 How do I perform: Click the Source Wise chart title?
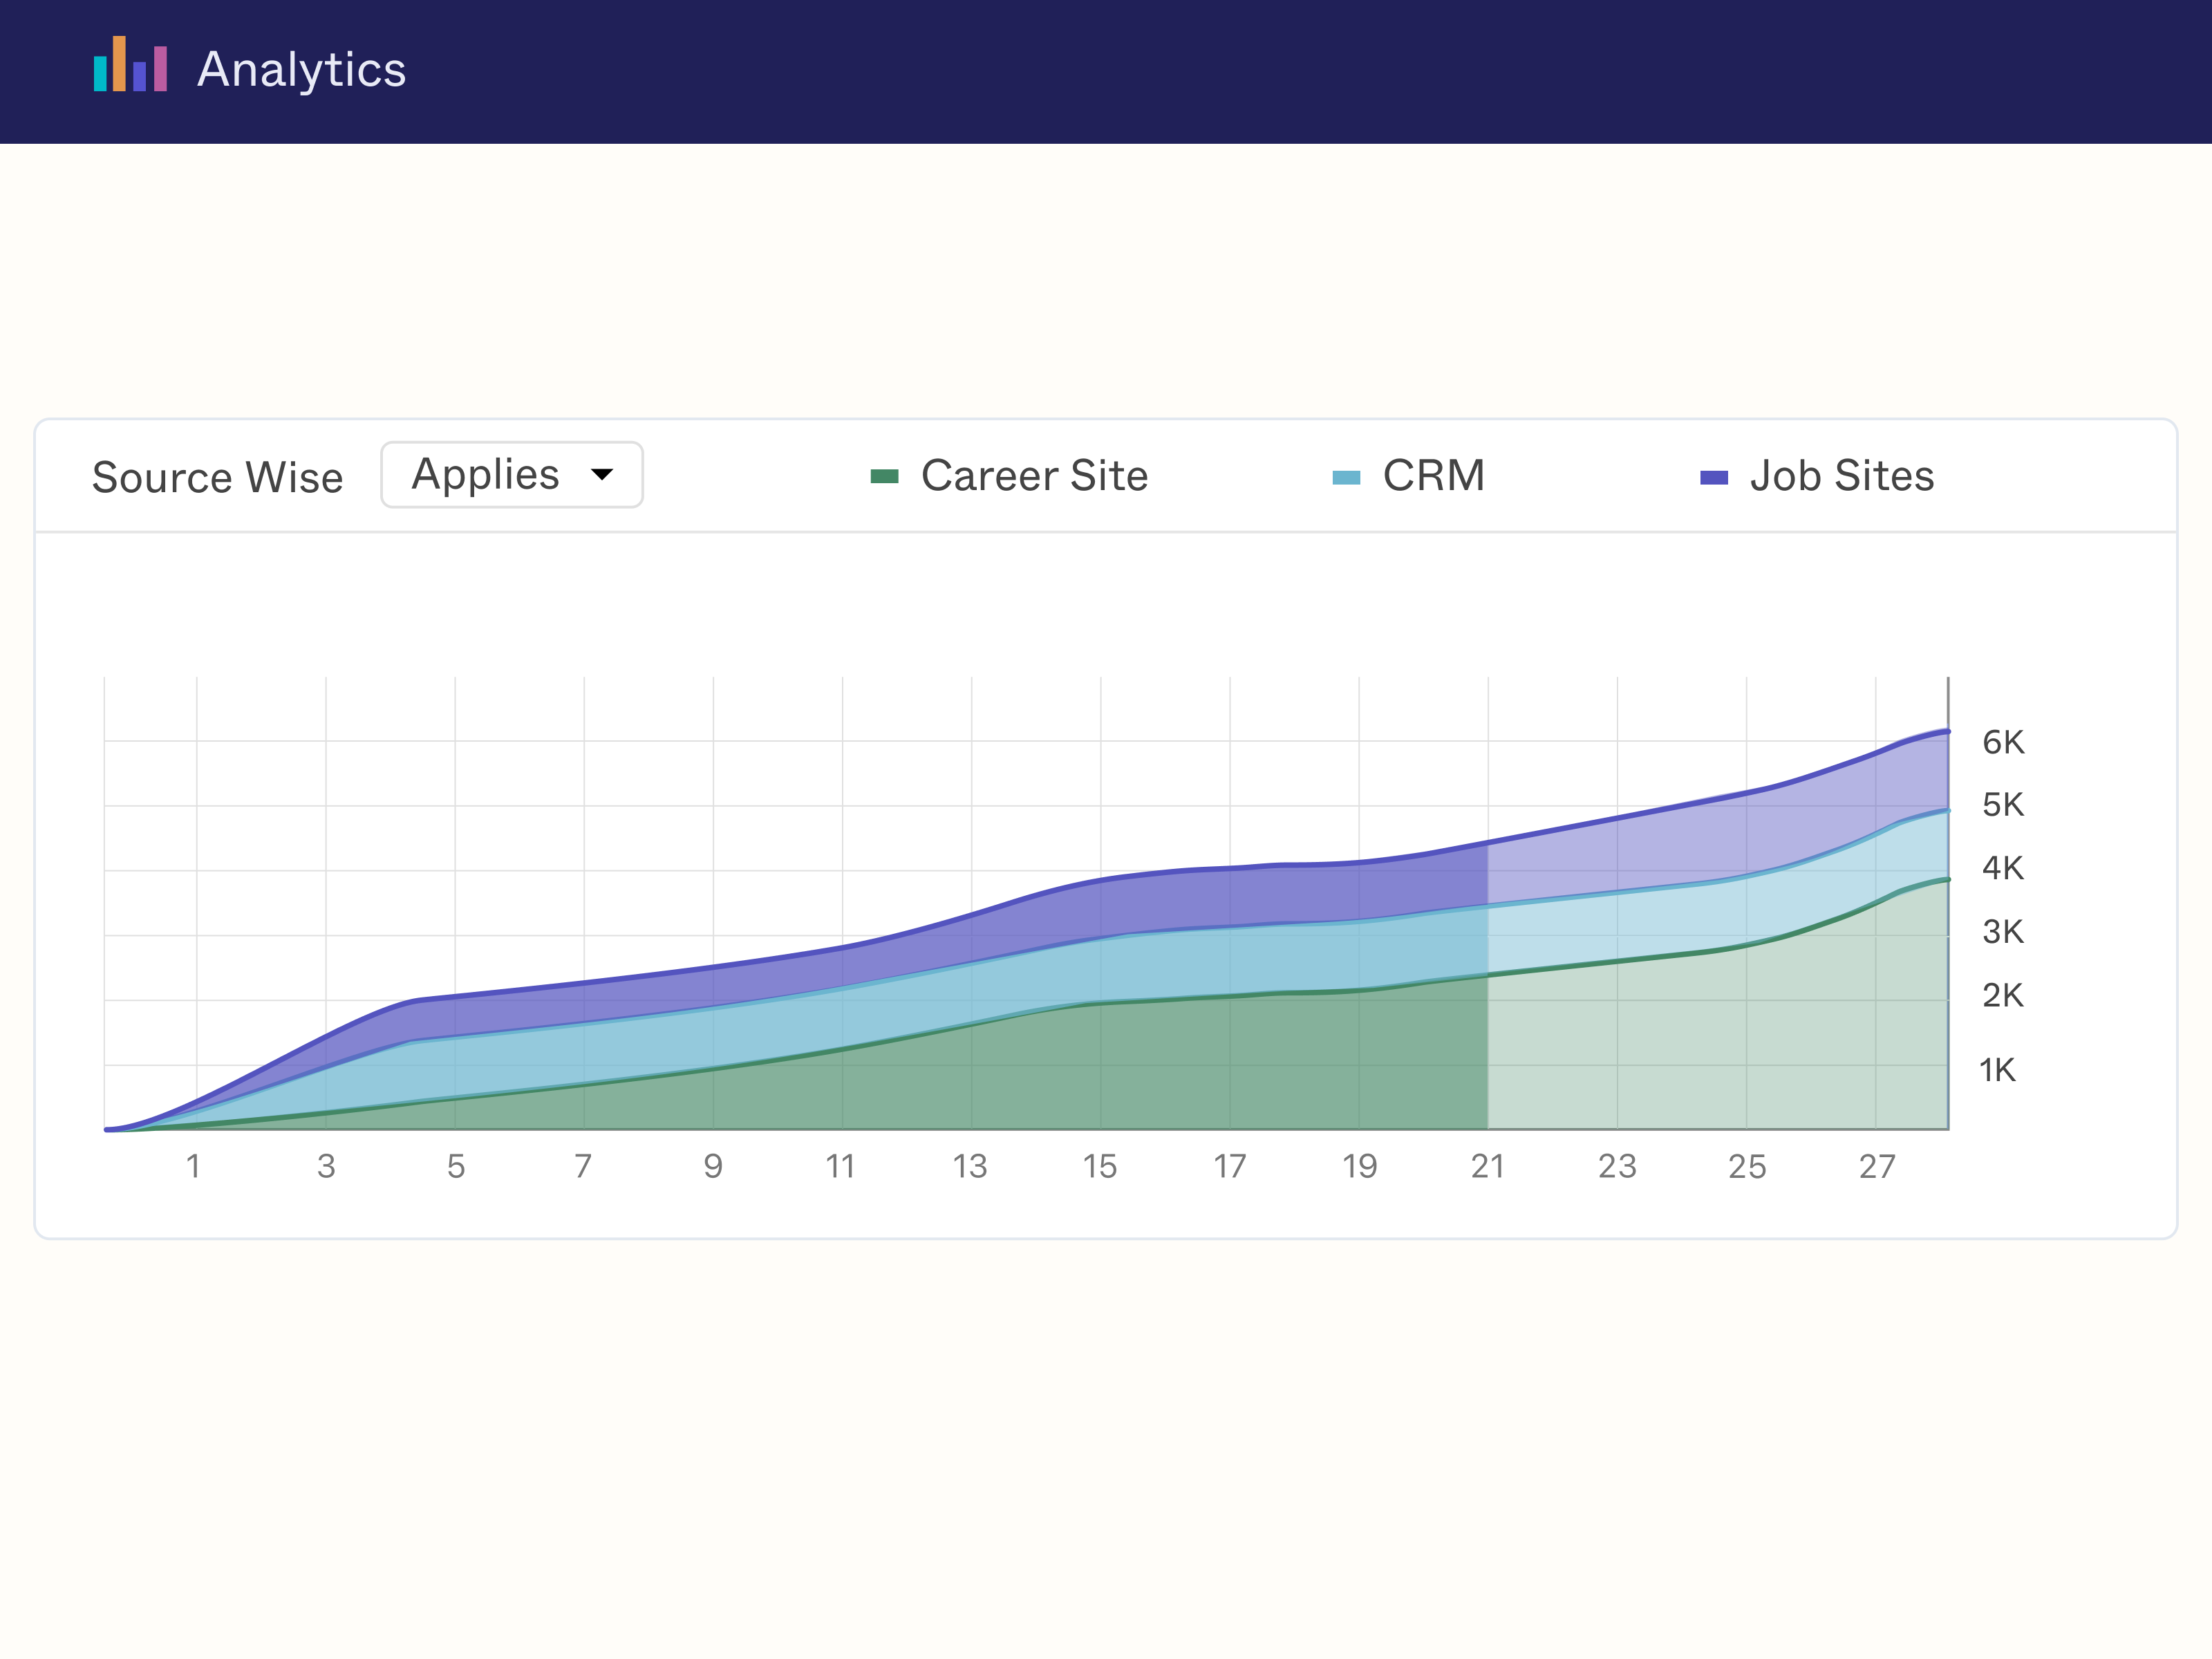(x=217, y=478)
